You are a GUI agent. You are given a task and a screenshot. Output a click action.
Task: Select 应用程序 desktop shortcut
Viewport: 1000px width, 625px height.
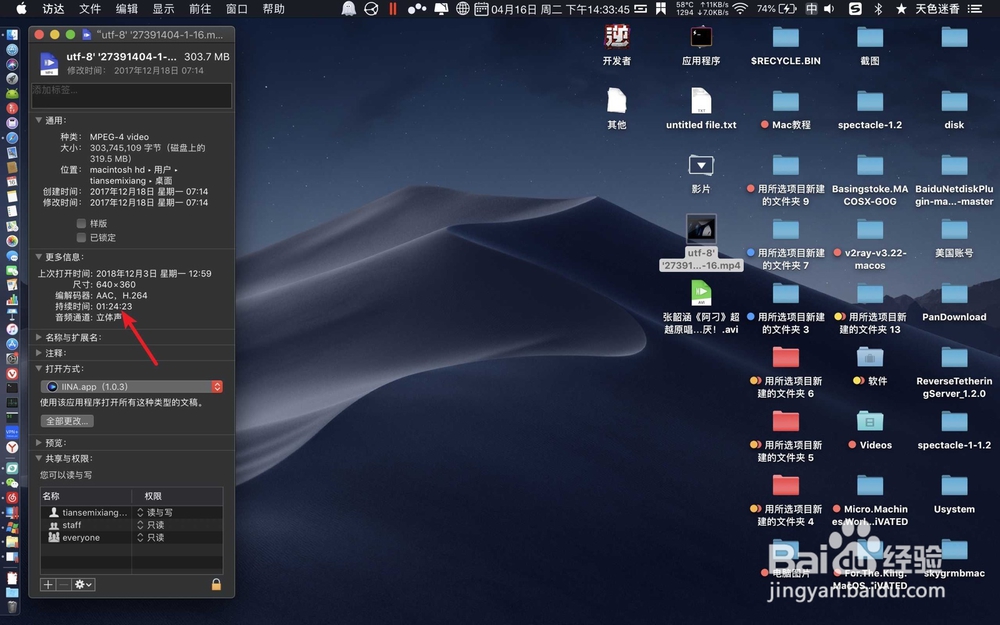(701, 45)
